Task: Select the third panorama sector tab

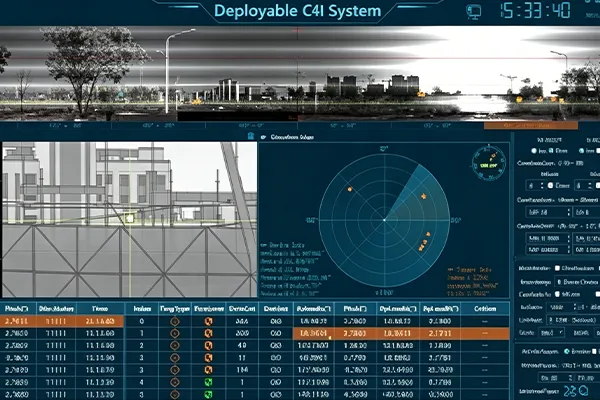Action: coord(251,126)
